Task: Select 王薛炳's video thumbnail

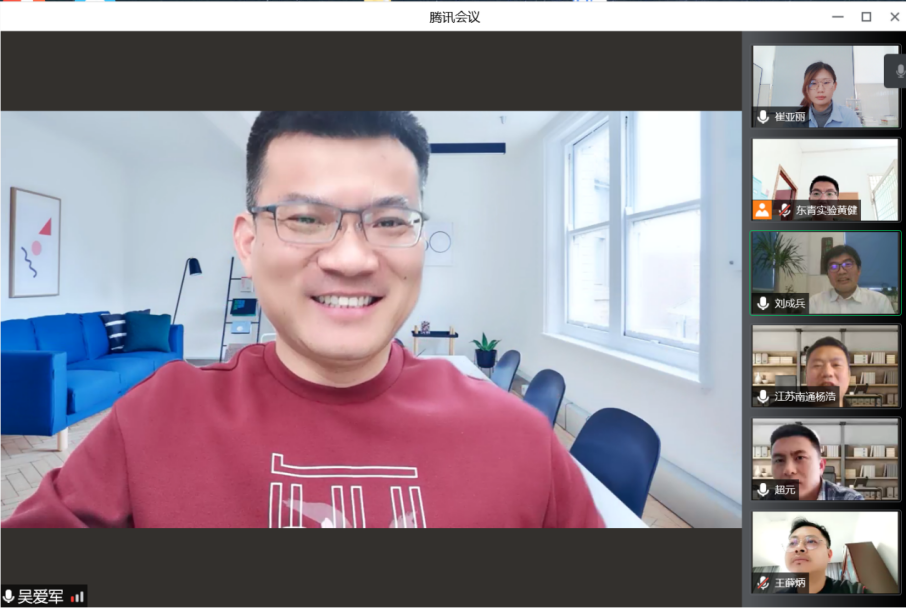Action: [826, 553]
